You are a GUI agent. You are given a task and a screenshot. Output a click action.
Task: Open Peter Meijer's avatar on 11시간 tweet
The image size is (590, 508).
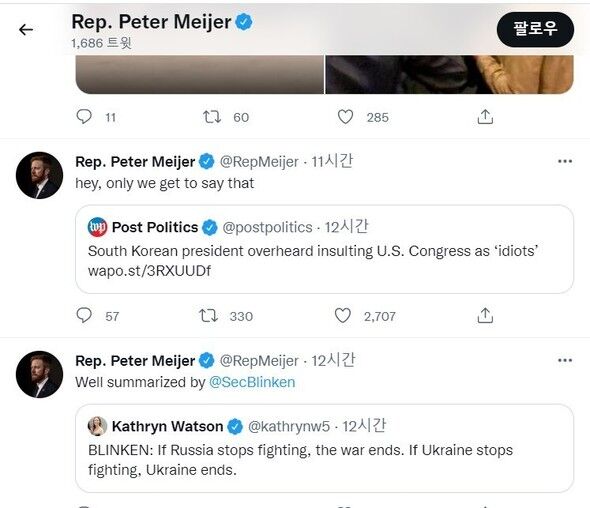[40, 175]
